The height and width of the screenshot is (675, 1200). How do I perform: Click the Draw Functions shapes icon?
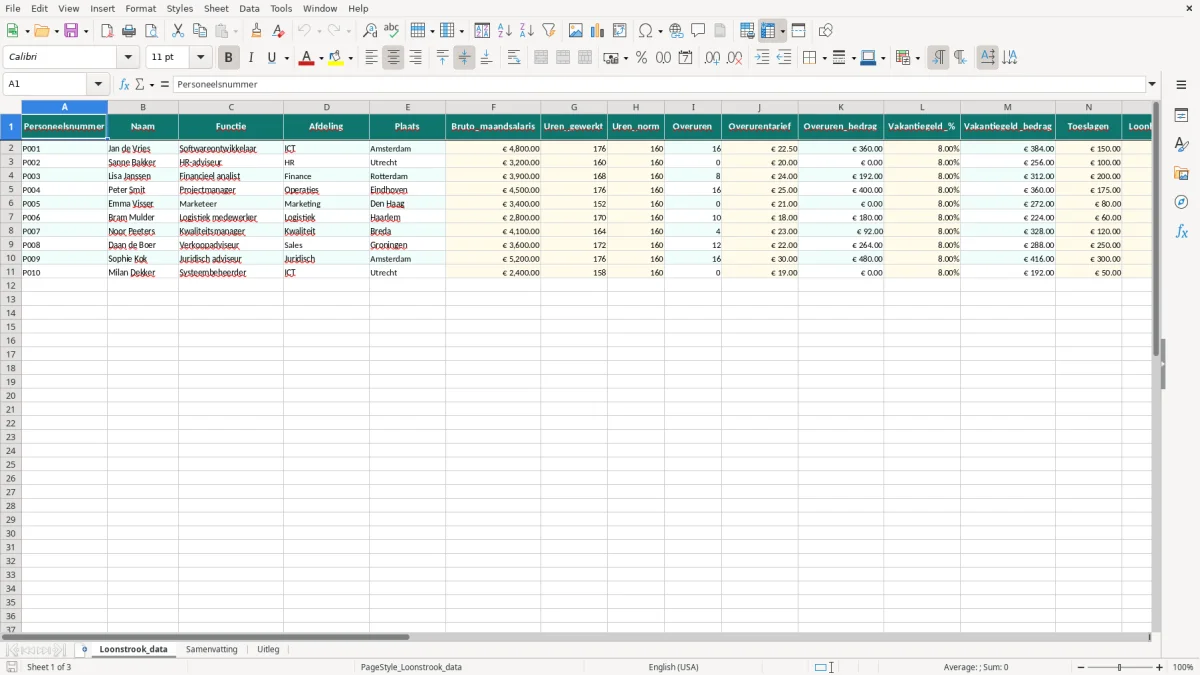(826, 31)
